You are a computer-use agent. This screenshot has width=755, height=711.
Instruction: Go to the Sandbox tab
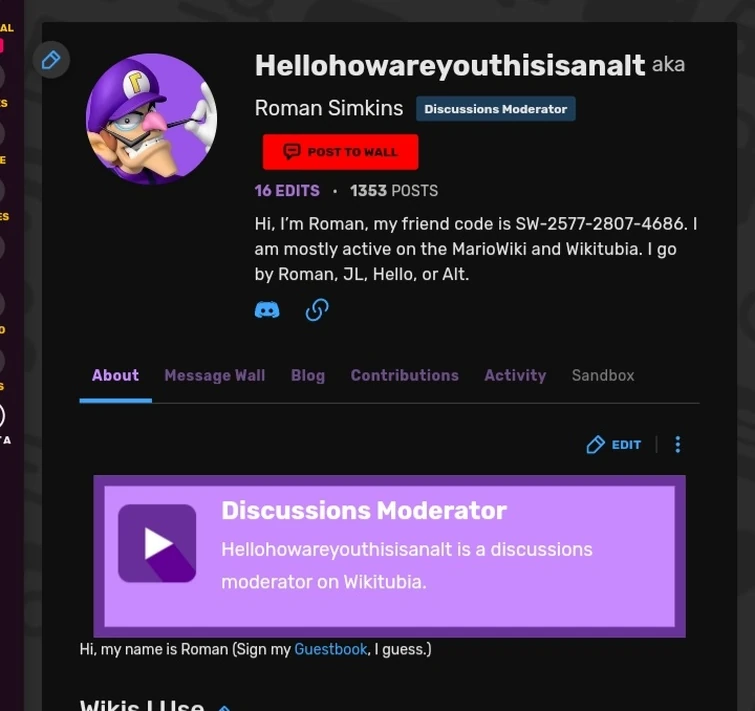click(x=603, y=375)
